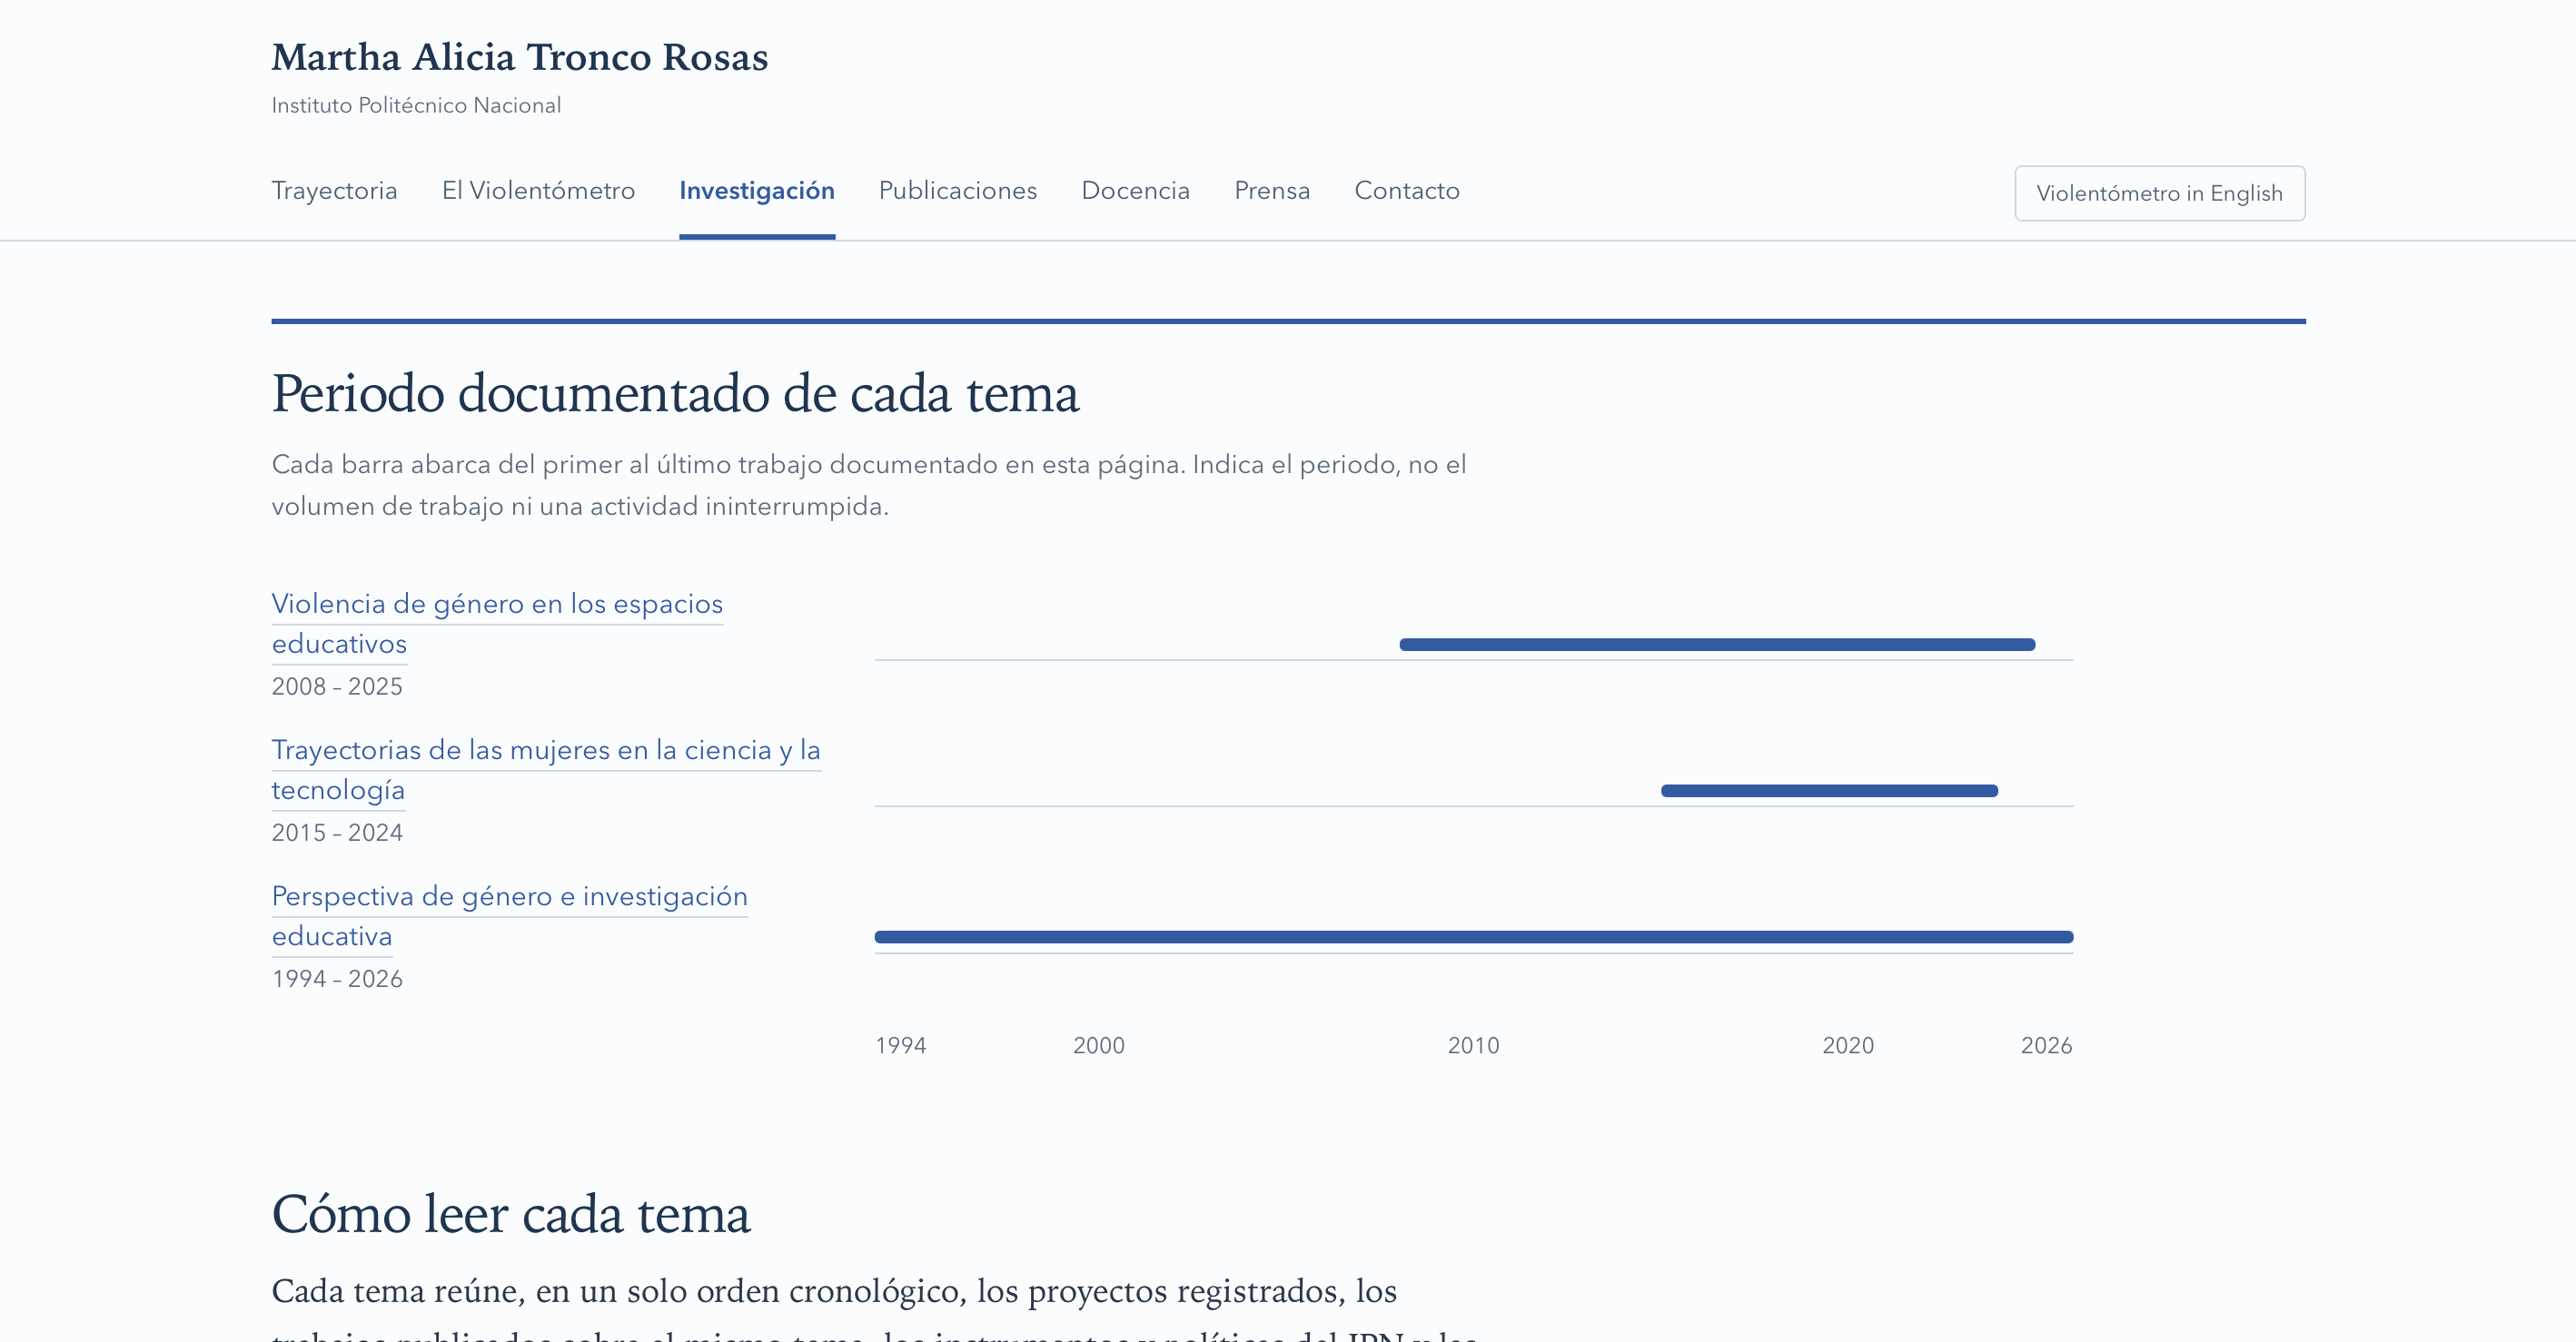The height and width of the screenshot is (1342, 2576).
Task: Click the 2026 axis label
Action: point(2046,1045)
